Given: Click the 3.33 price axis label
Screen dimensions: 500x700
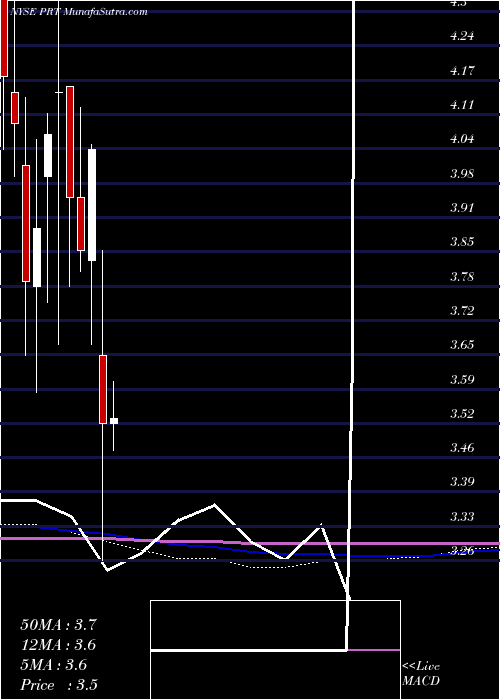Looking at the screenshot, I should click(462, 517).
